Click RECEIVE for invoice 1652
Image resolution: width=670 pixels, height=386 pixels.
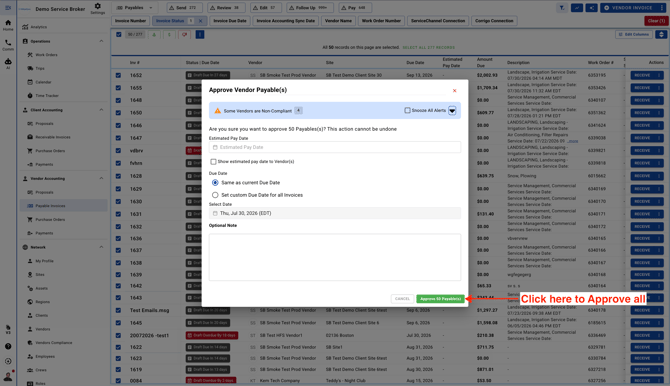pyautogui.click(x=642, y=75)
